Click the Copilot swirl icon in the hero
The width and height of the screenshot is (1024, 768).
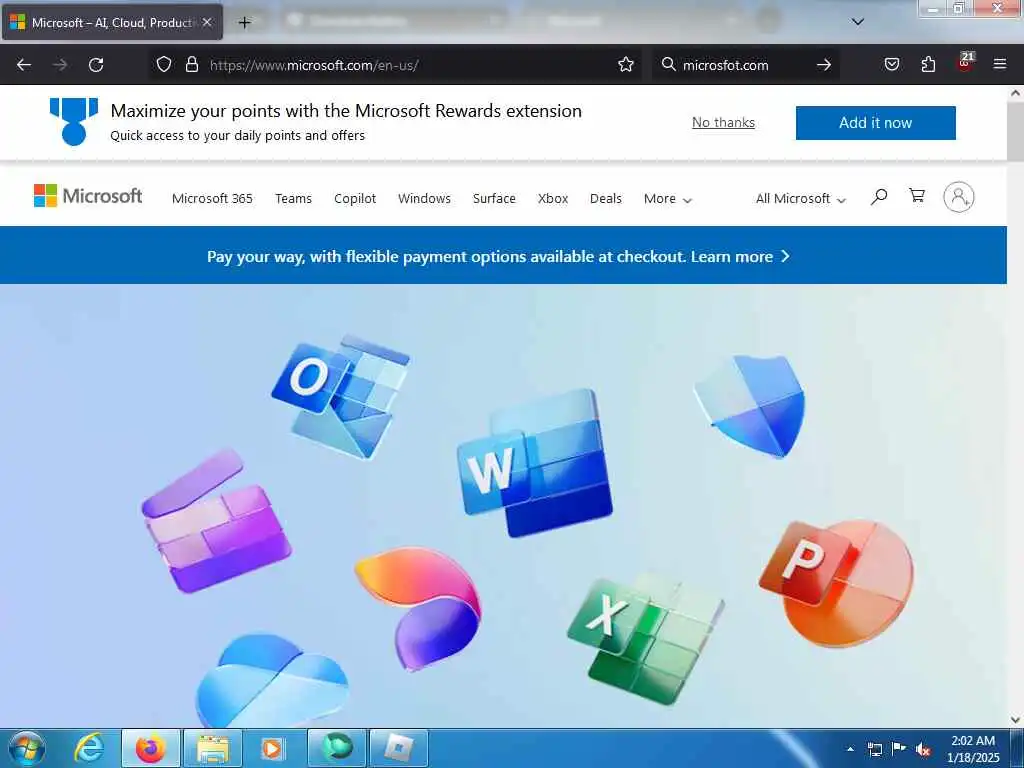(x=419, y=607)
